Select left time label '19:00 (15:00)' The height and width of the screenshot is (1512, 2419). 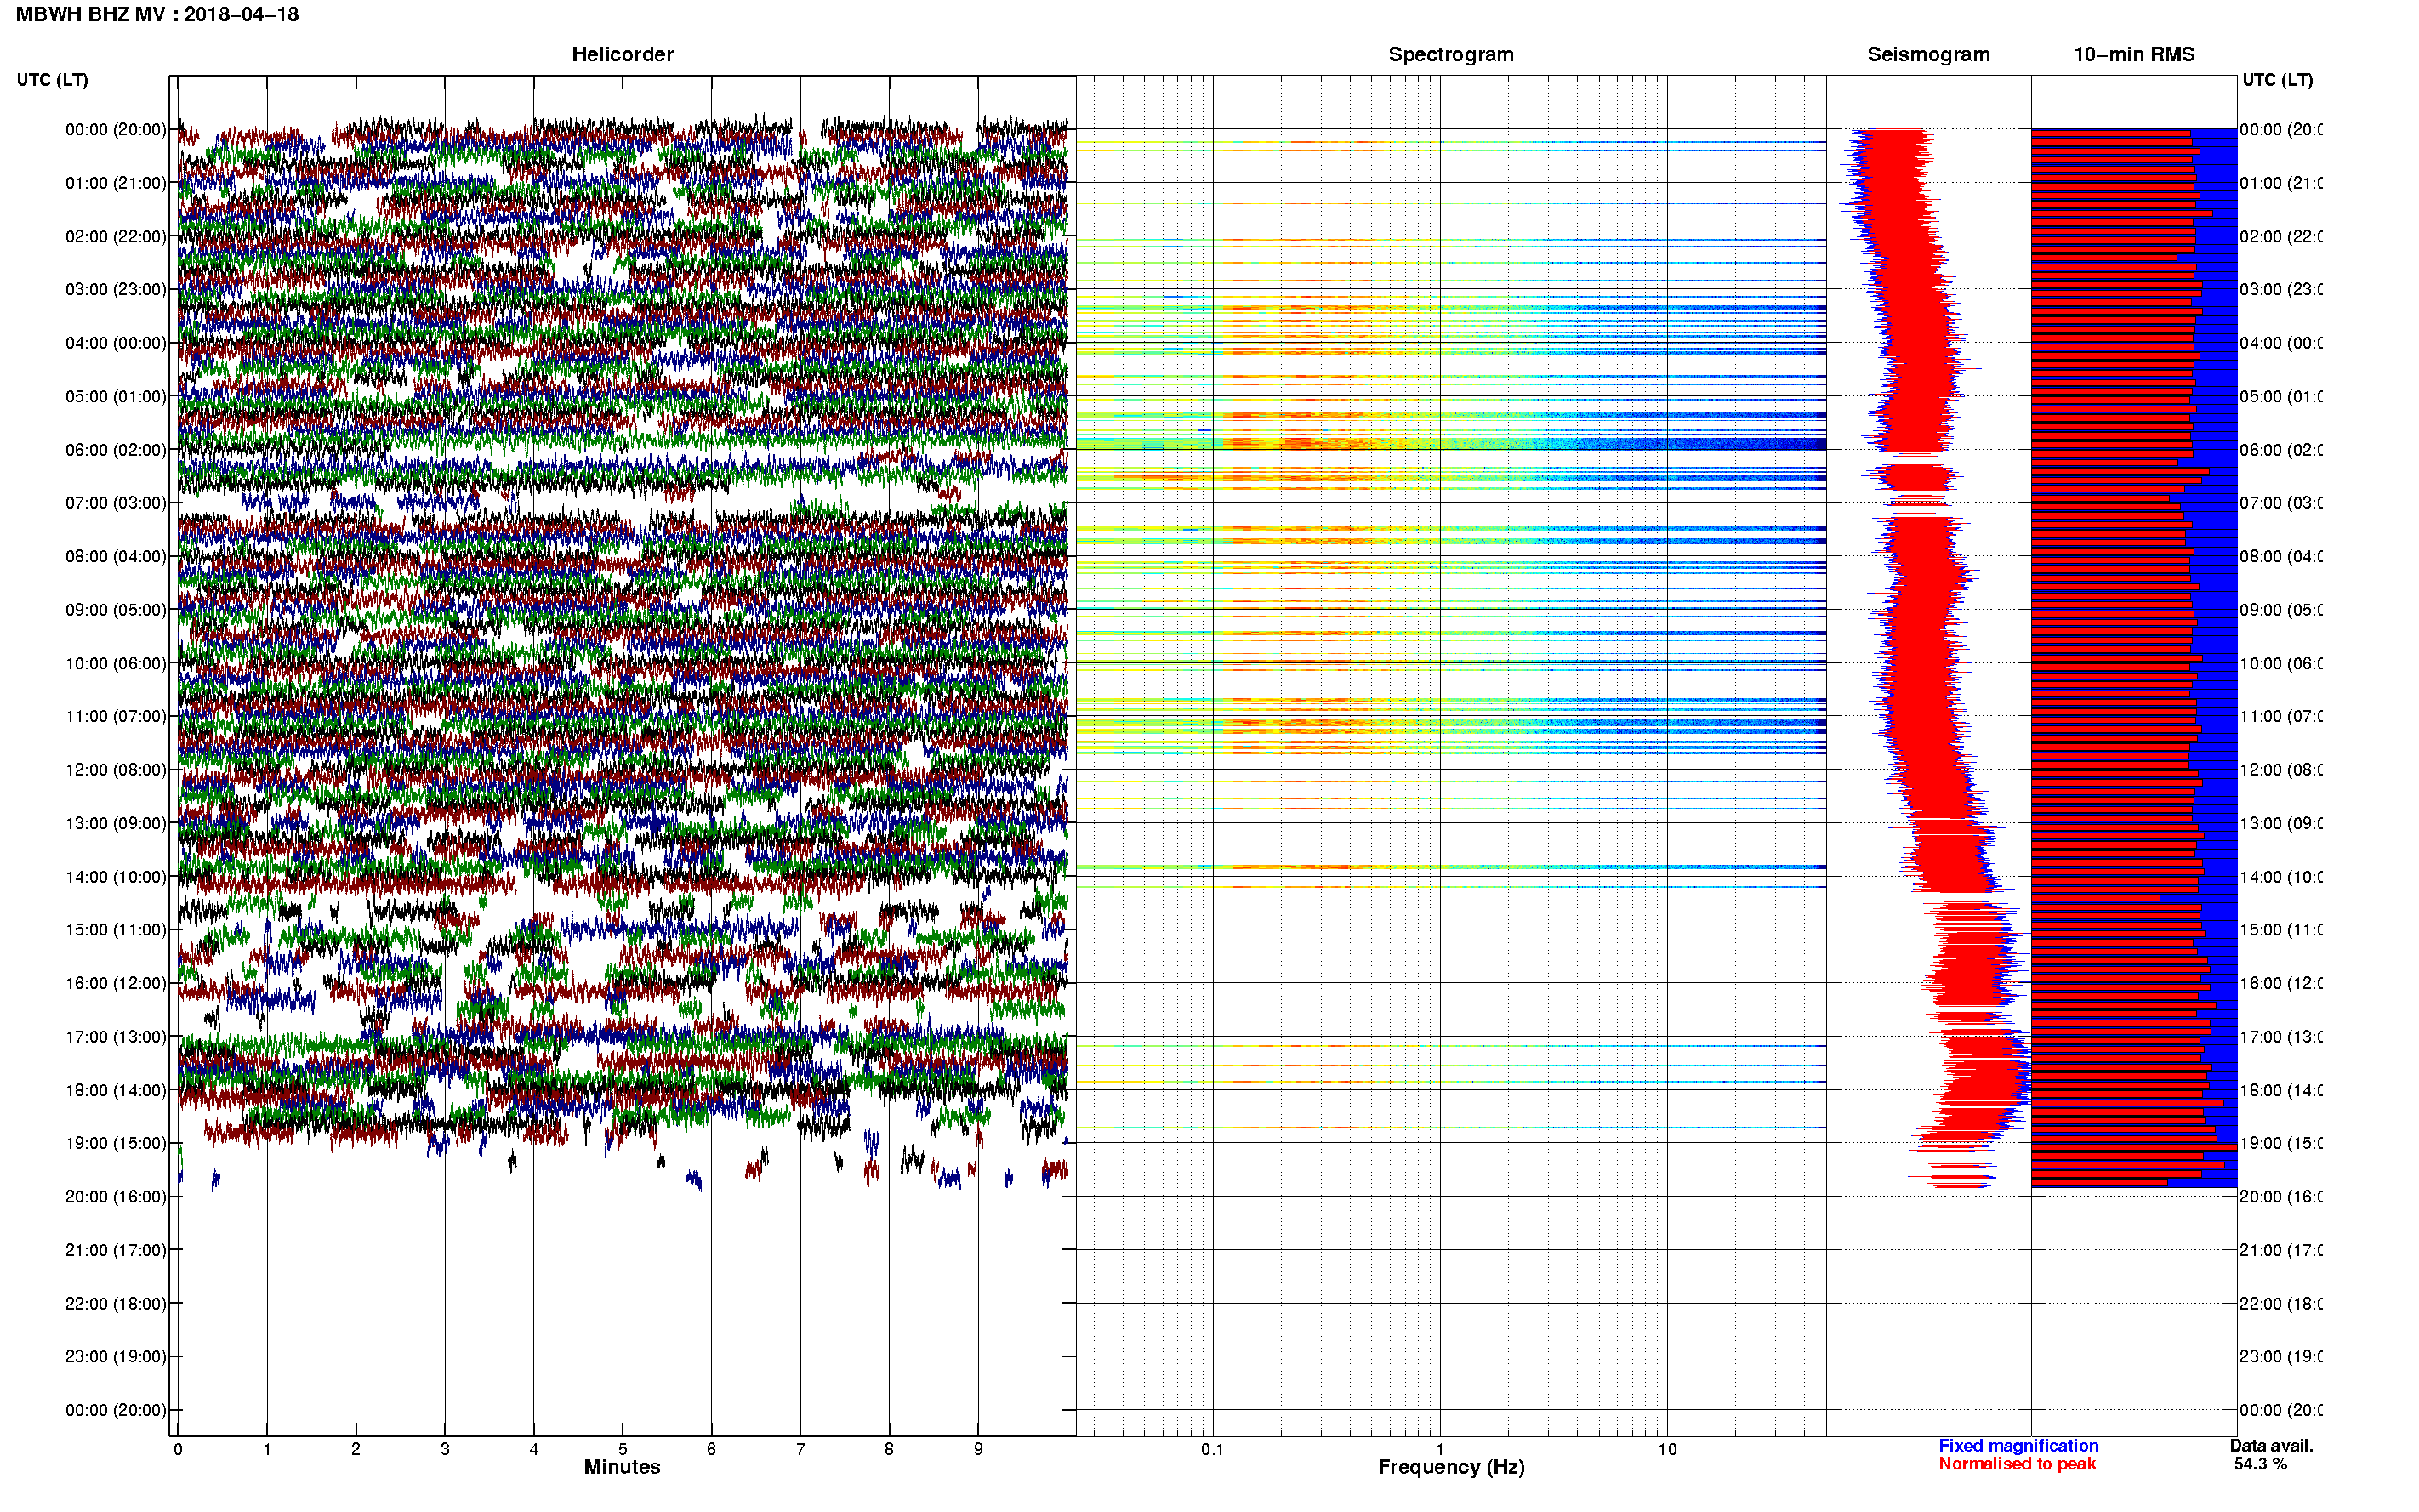point(116,1144)
